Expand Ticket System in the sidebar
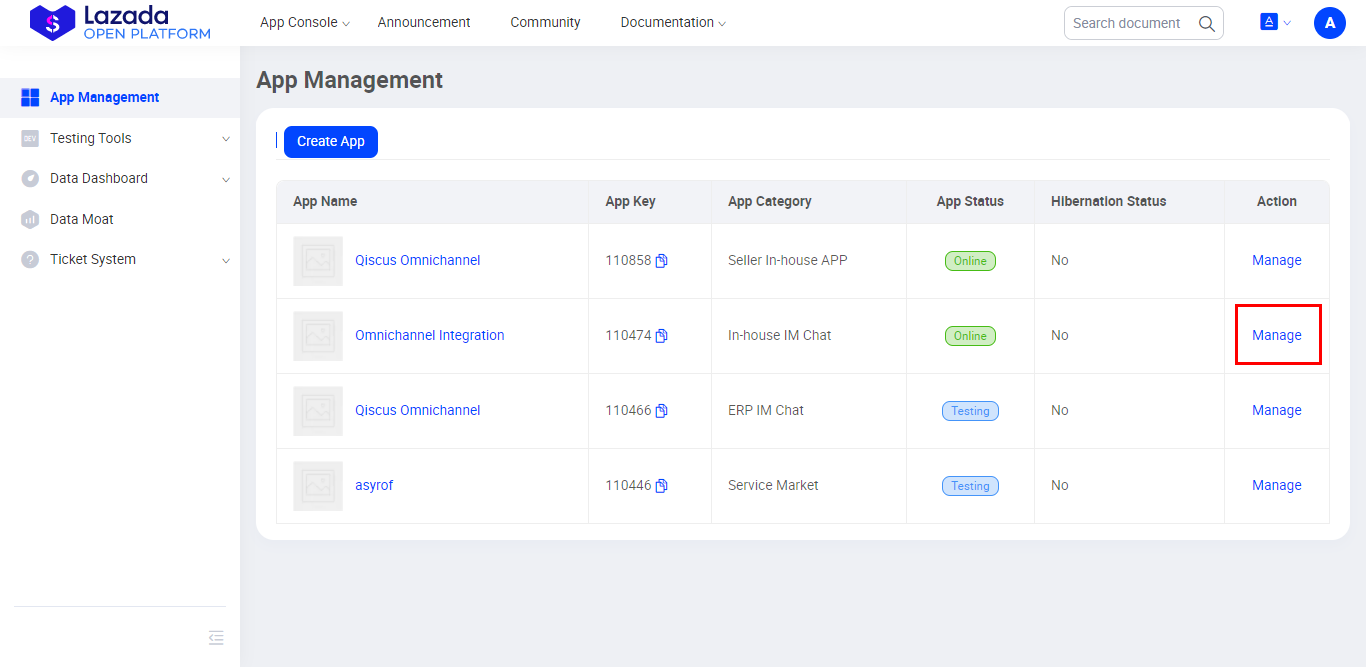The width and height of the screenshot is (1366, 667). pyautogui.click(x=225, y=260)
